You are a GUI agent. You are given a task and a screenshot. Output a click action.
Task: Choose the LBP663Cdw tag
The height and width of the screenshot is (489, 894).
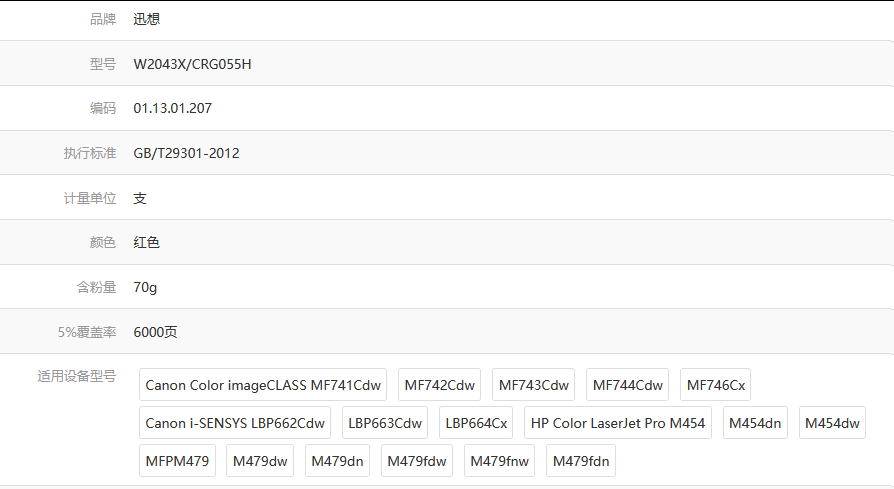pyautogui.click(x=385, y=423)
